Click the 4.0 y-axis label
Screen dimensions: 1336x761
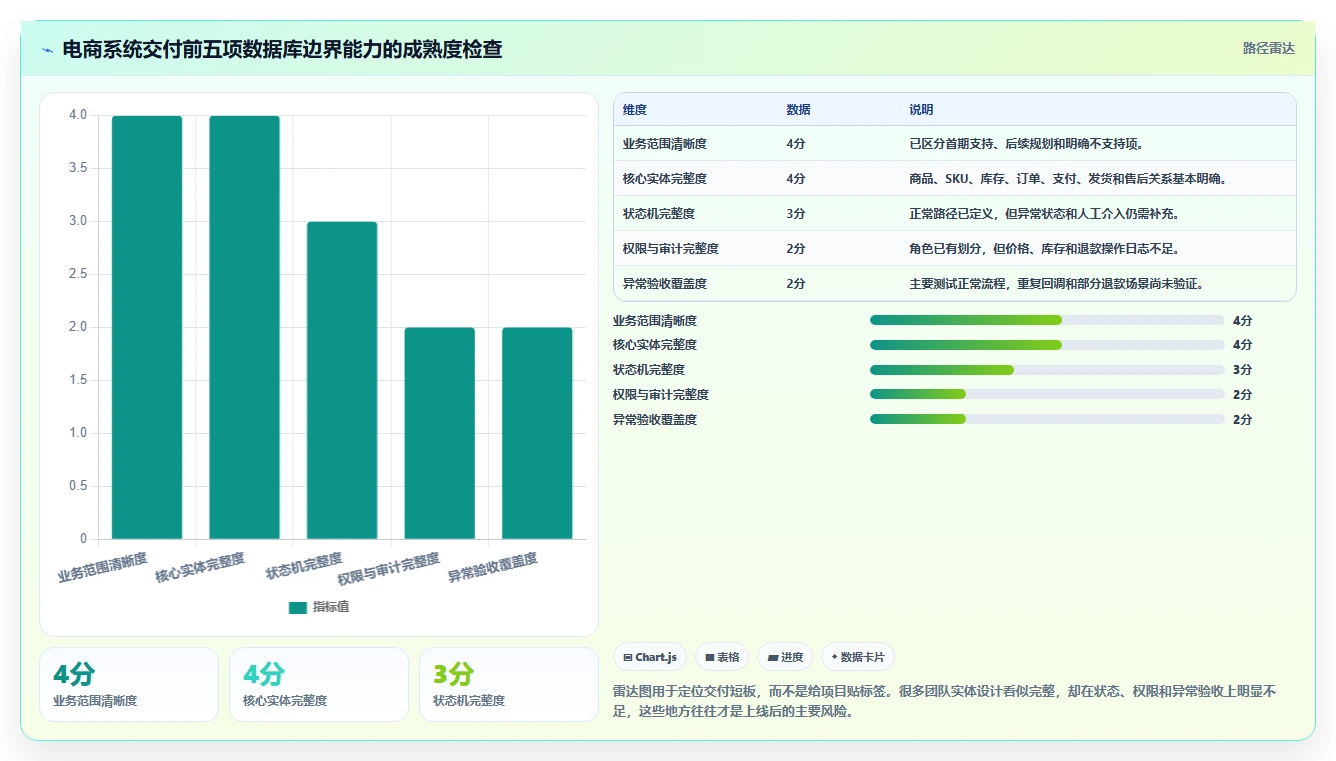[x=78, y=115]
